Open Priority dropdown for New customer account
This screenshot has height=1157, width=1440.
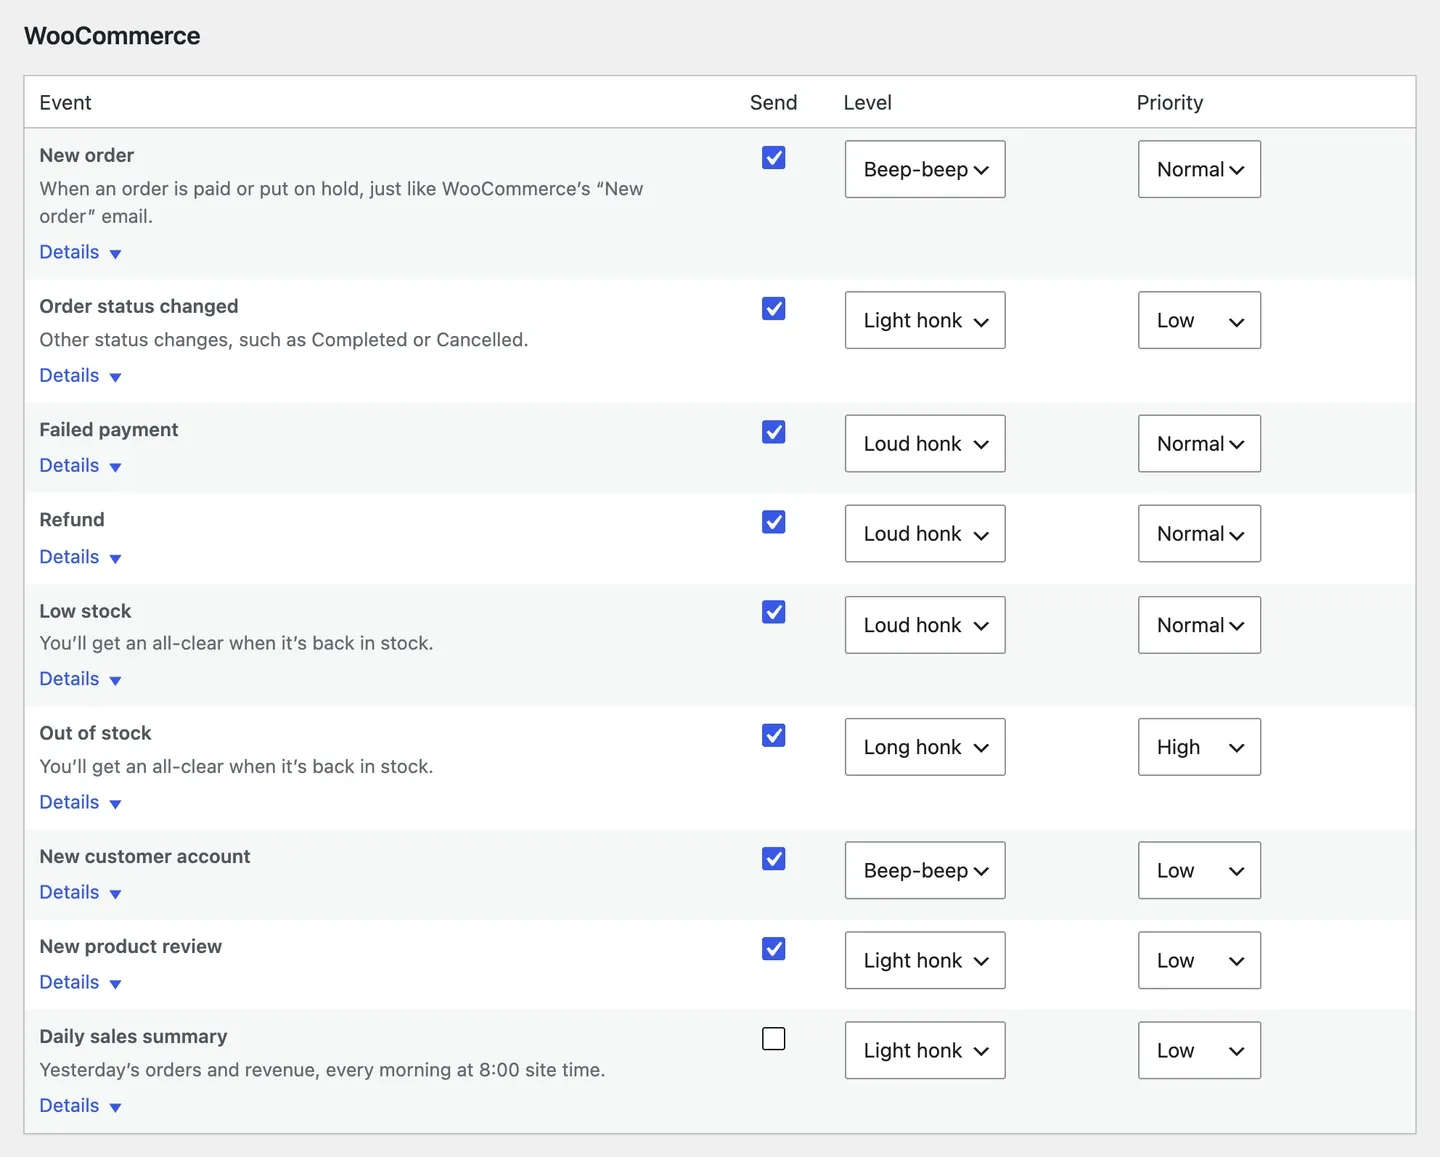[1199, 870]
